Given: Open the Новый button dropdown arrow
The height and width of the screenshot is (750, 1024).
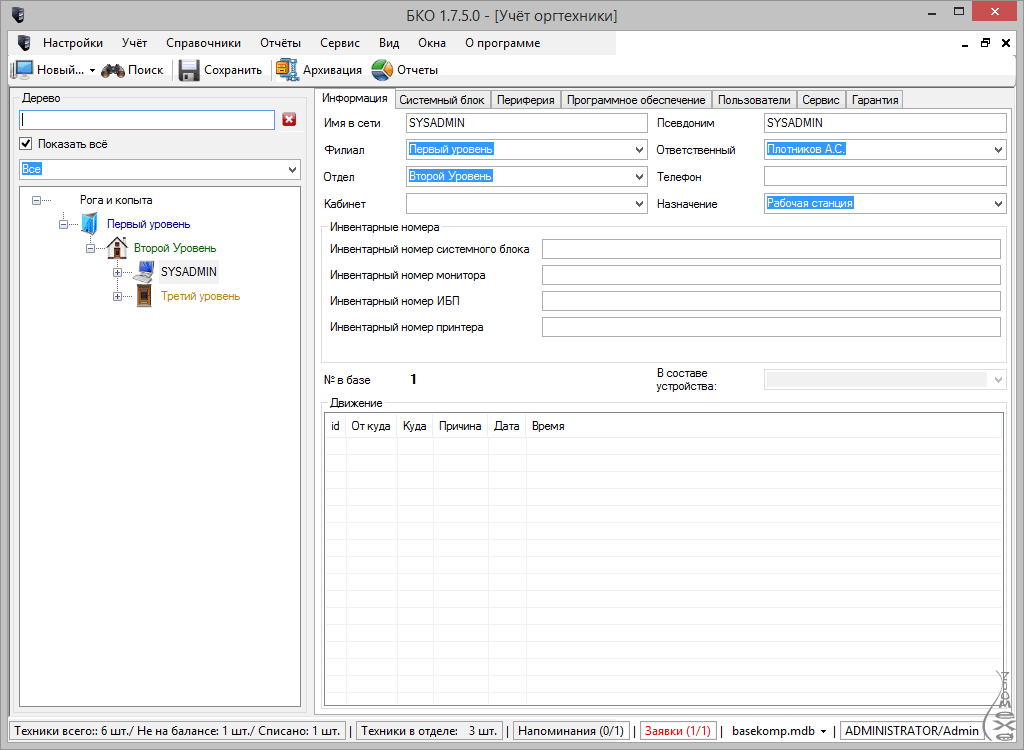Looking at the screenshot, I should 92,71.
